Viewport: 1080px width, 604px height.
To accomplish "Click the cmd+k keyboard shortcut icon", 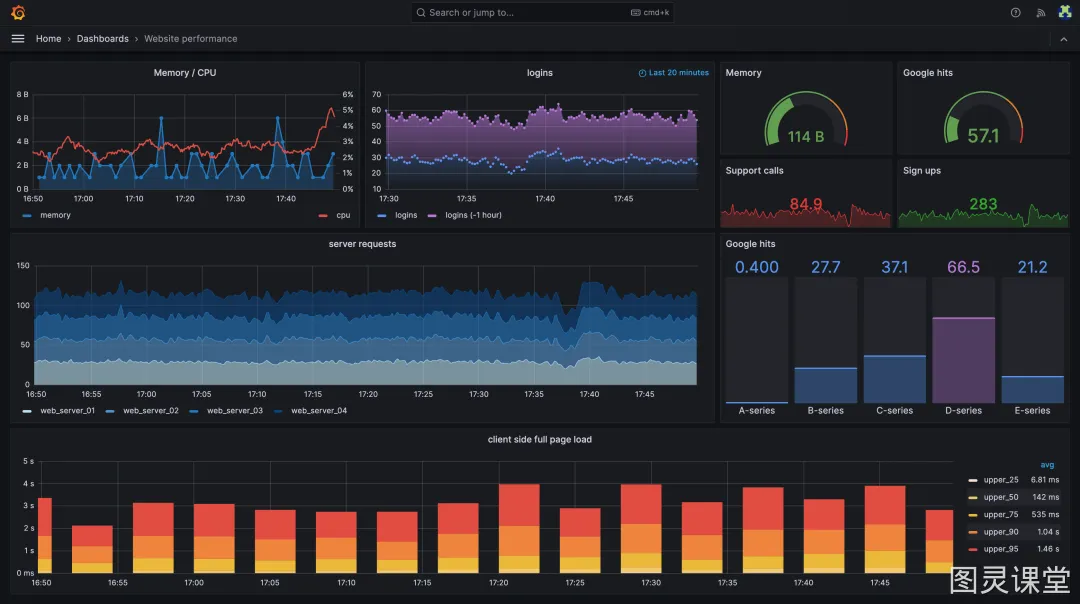I will click(635, 12).
